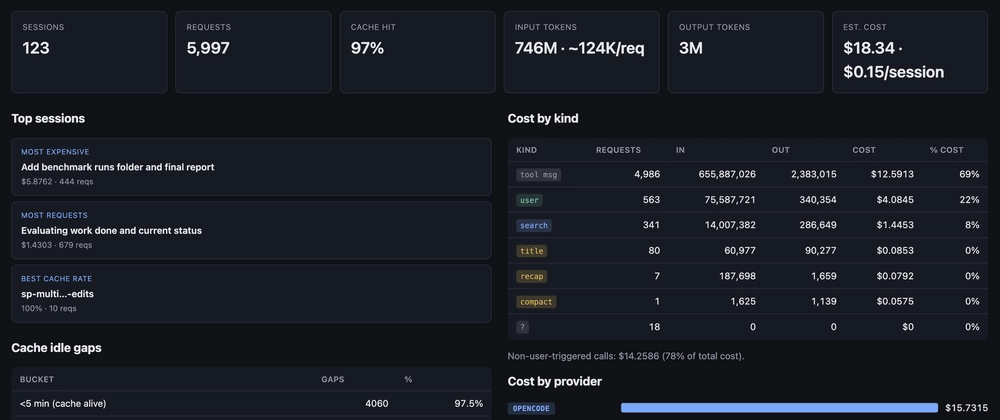Select the '655,887,026' input tokens value
Image resolution: width=1000 pixels, height=420 pixels.
pos(725,175)
